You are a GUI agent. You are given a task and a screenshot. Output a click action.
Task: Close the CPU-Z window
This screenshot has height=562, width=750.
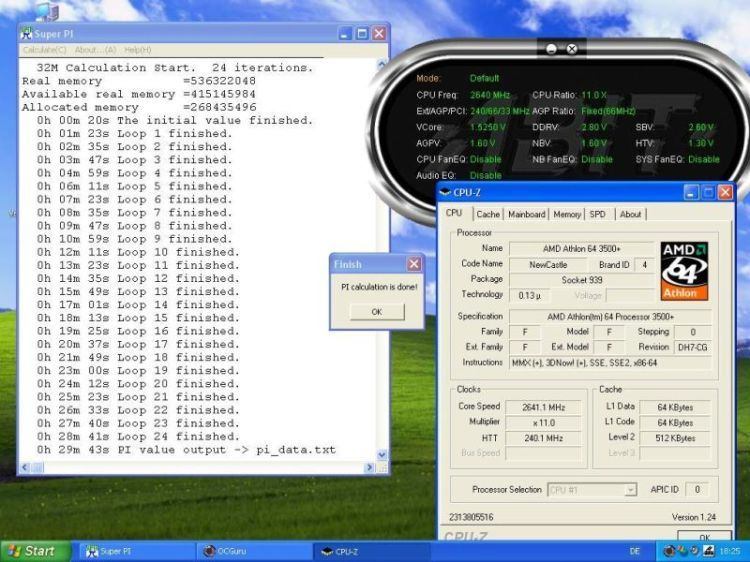tap(725, 193)
